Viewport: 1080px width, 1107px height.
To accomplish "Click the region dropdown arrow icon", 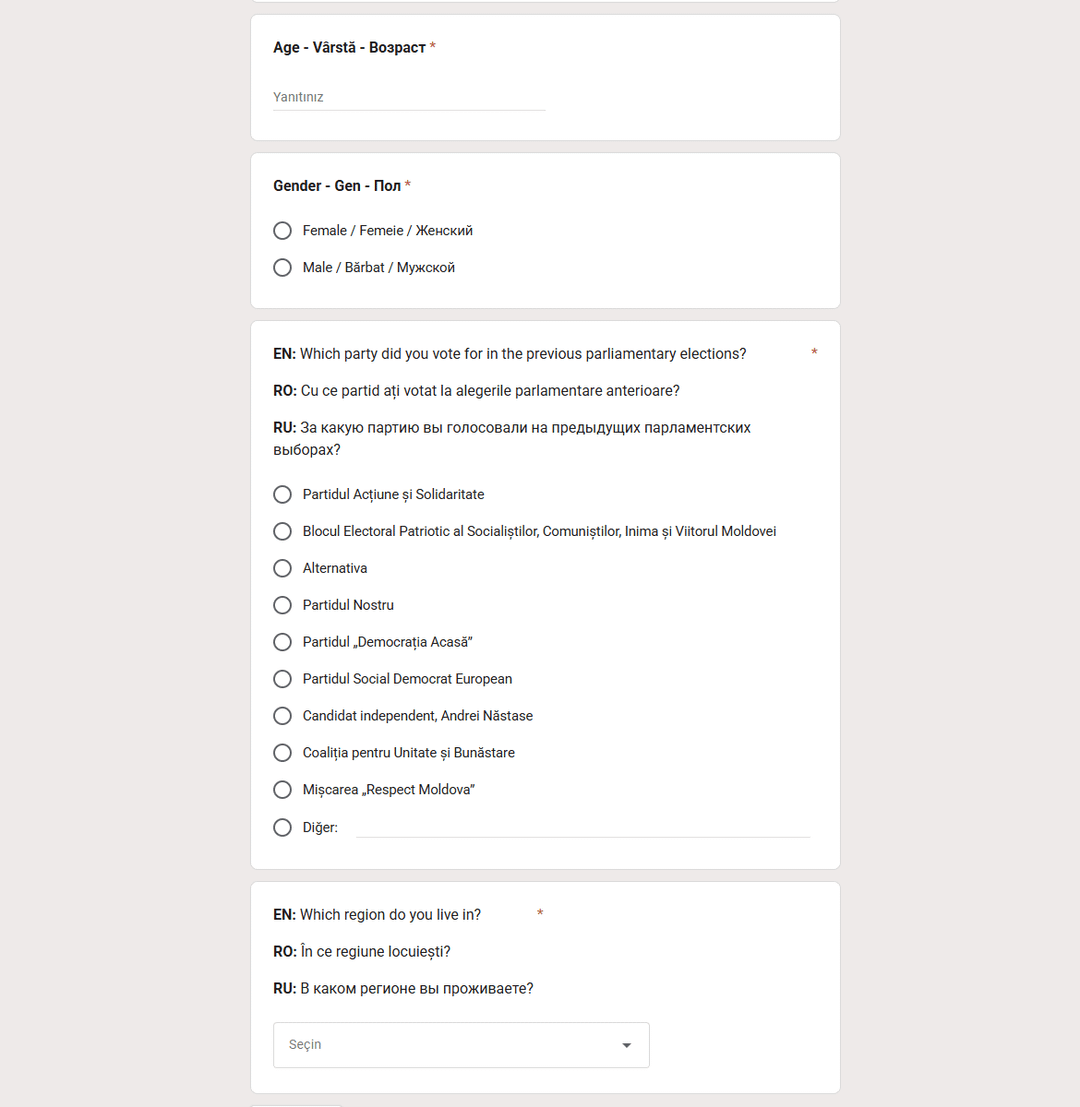I will [627, 1045].
